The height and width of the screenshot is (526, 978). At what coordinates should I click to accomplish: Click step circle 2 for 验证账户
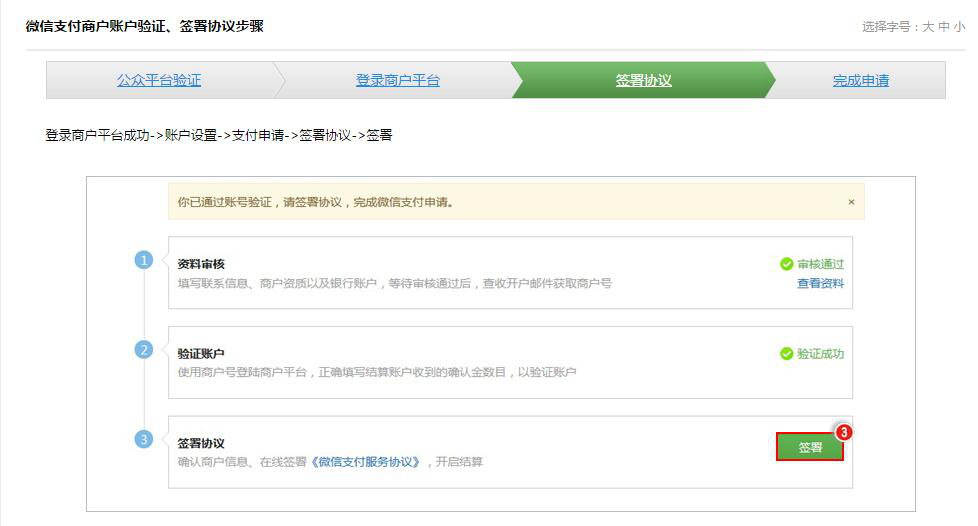click(144, 349)
